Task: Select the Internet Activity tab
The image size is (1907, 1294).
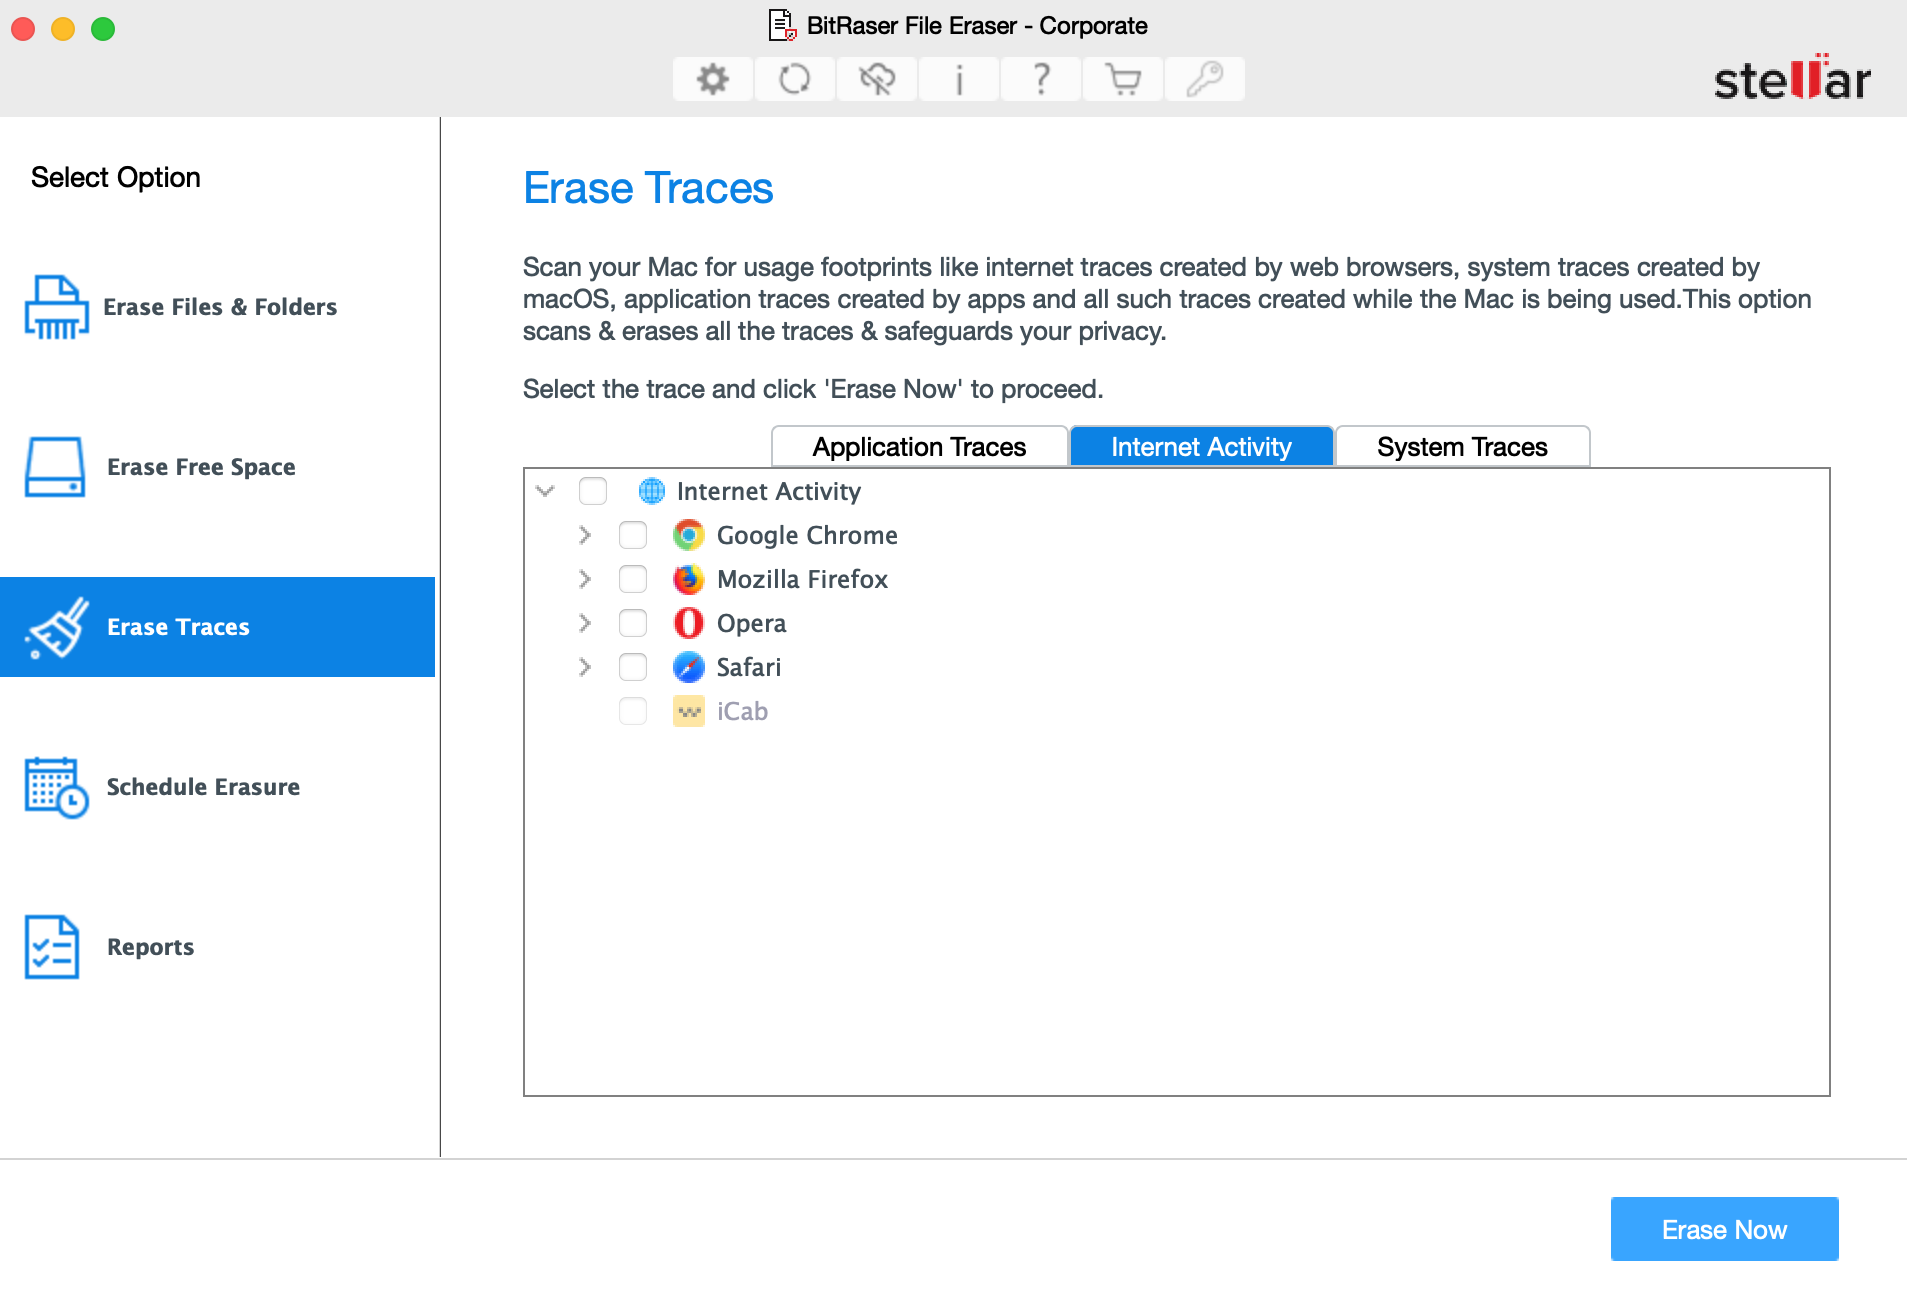Action: (1201, 447)
